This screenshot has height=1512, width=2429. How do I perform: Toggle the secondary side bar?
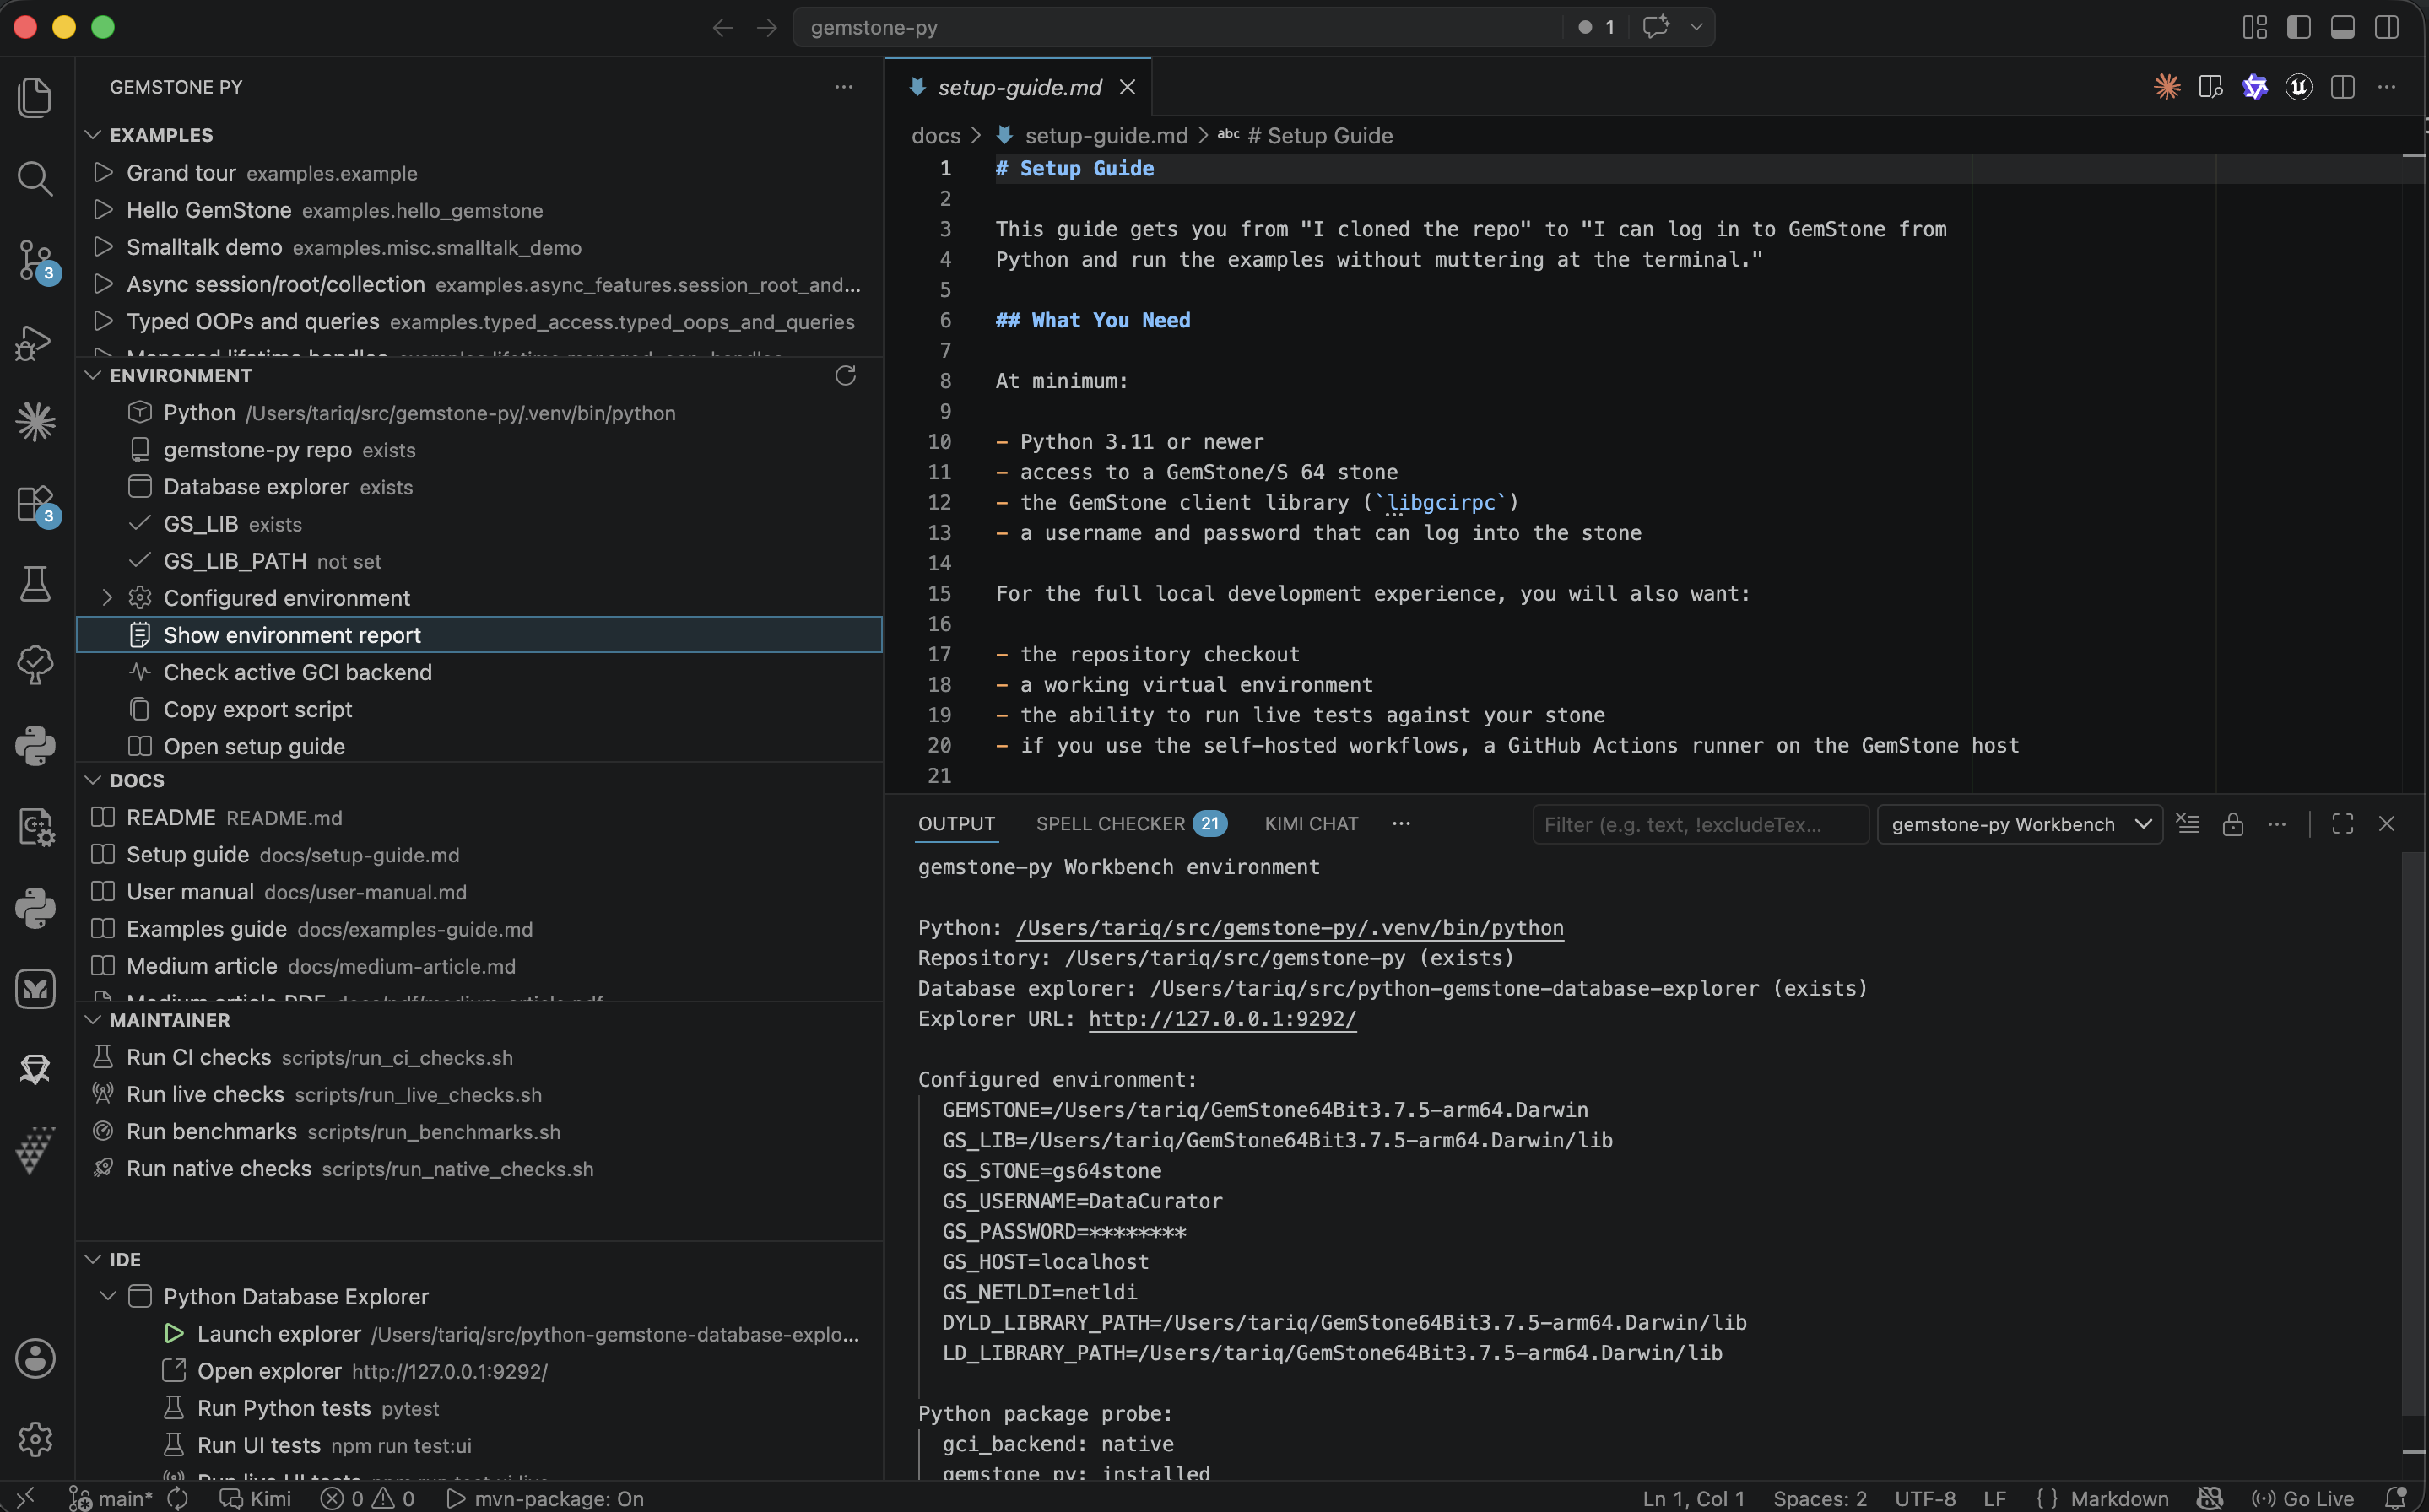(2387, 27)
